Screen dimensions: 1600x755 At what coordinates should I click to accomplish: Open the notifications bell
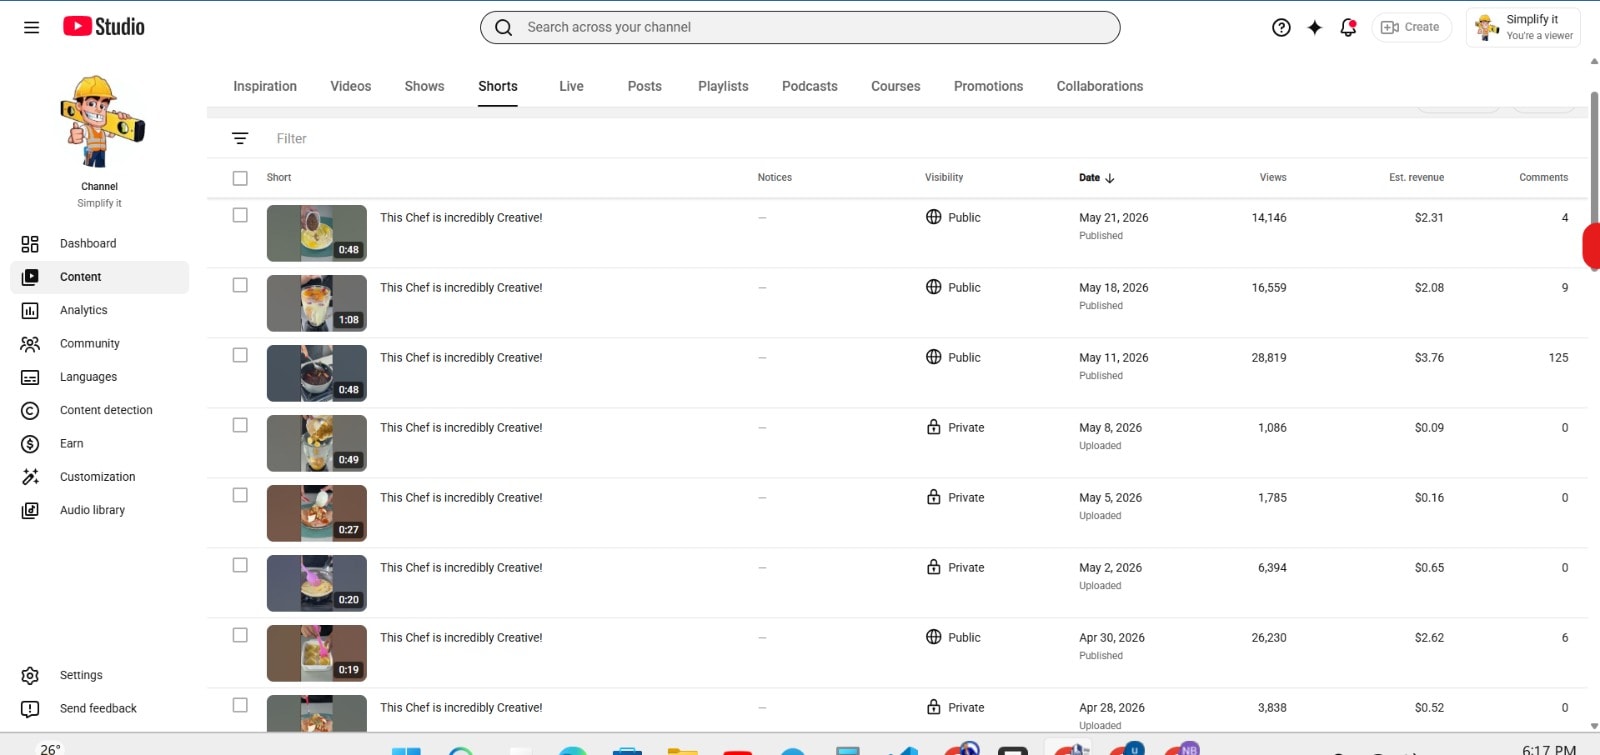[x=1348, y=27]
